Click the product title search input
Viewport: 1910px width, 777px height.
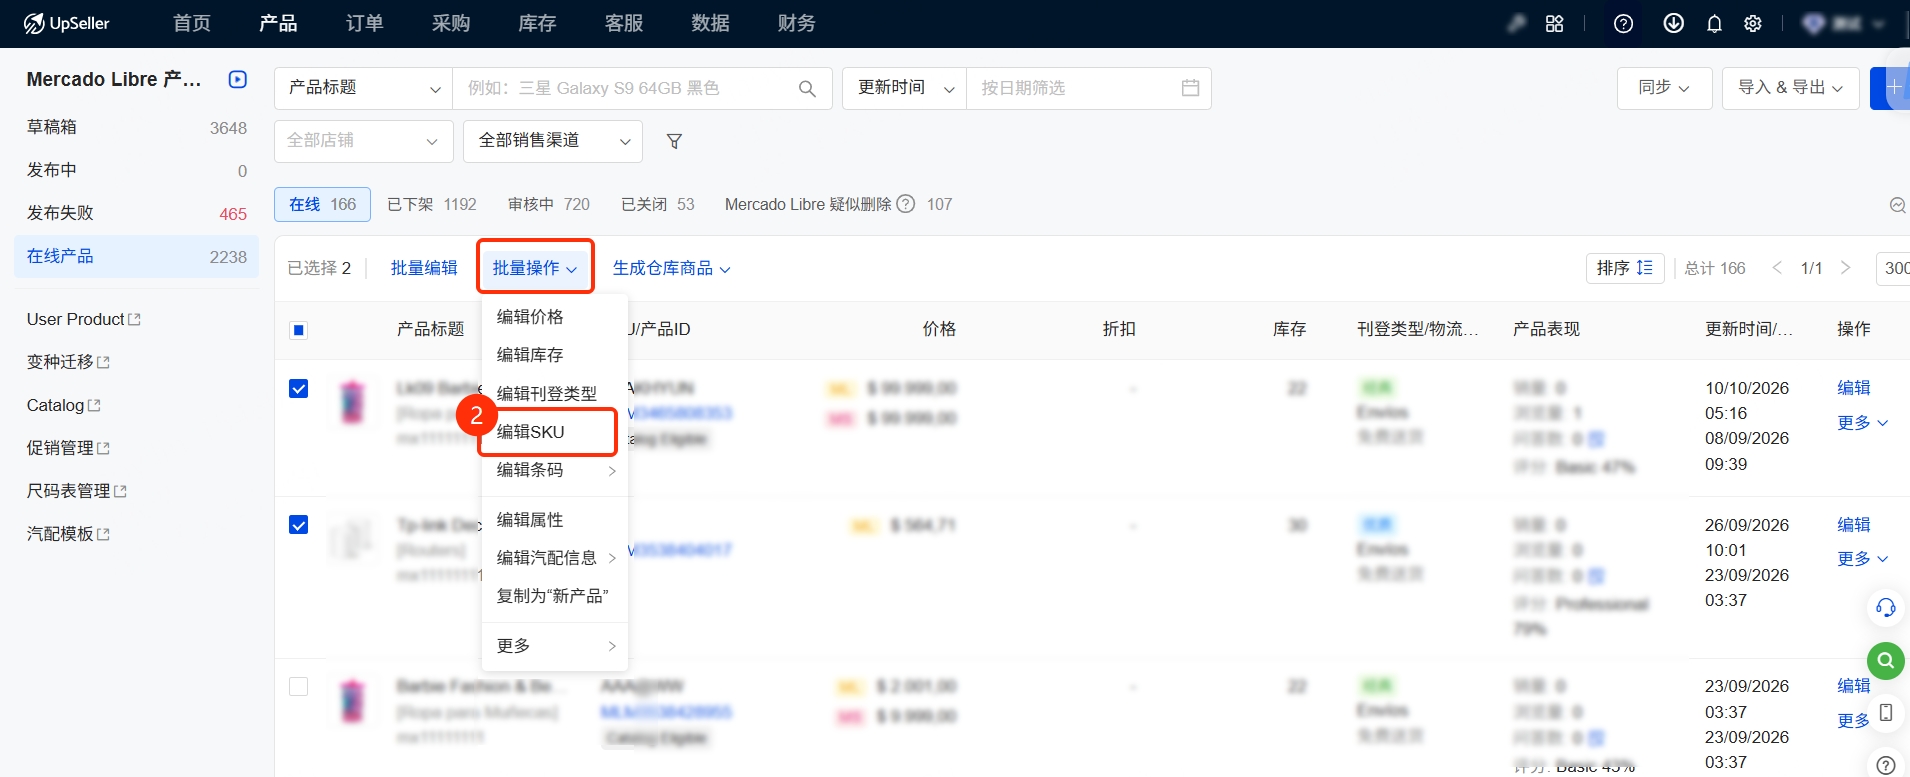tap(642, 89)
